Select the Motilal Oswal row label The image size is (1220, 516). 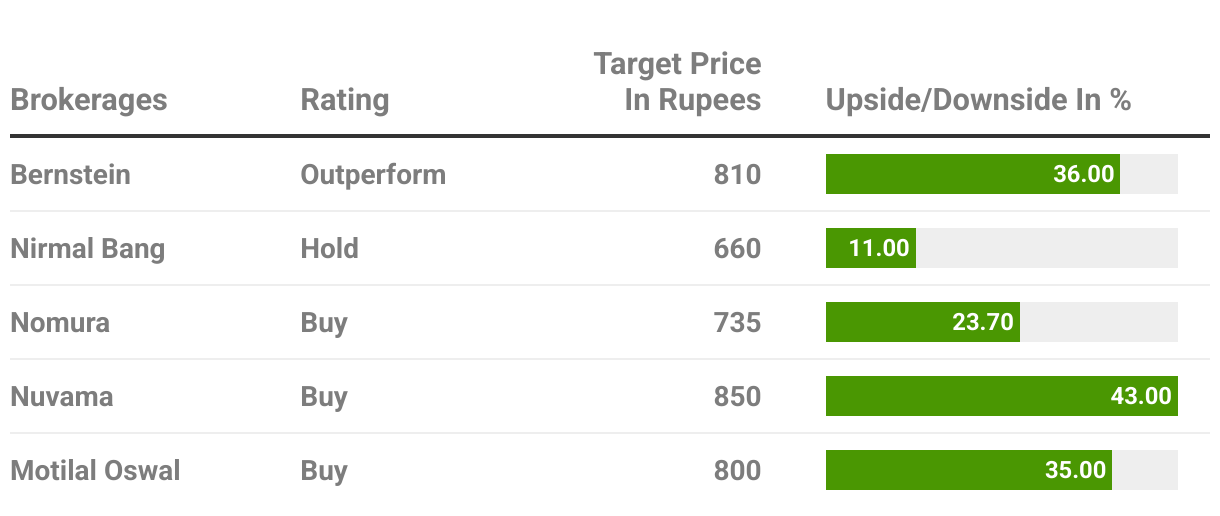click(x=96, y=470)
